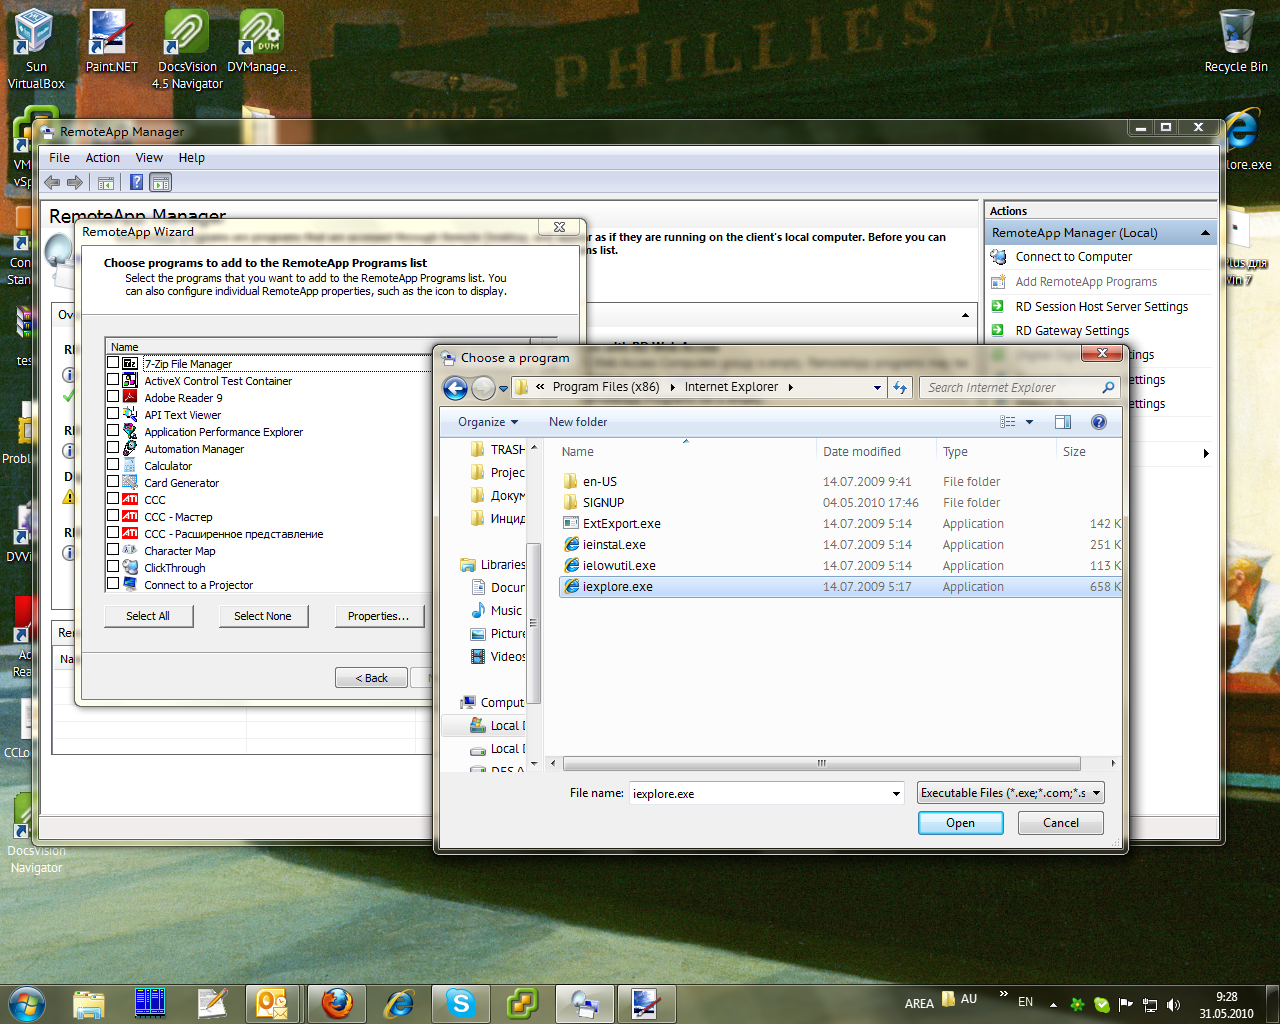The image size is (1280, 1024).
Task: Open Paint.NET desktop shortcut
Action: 111,41
